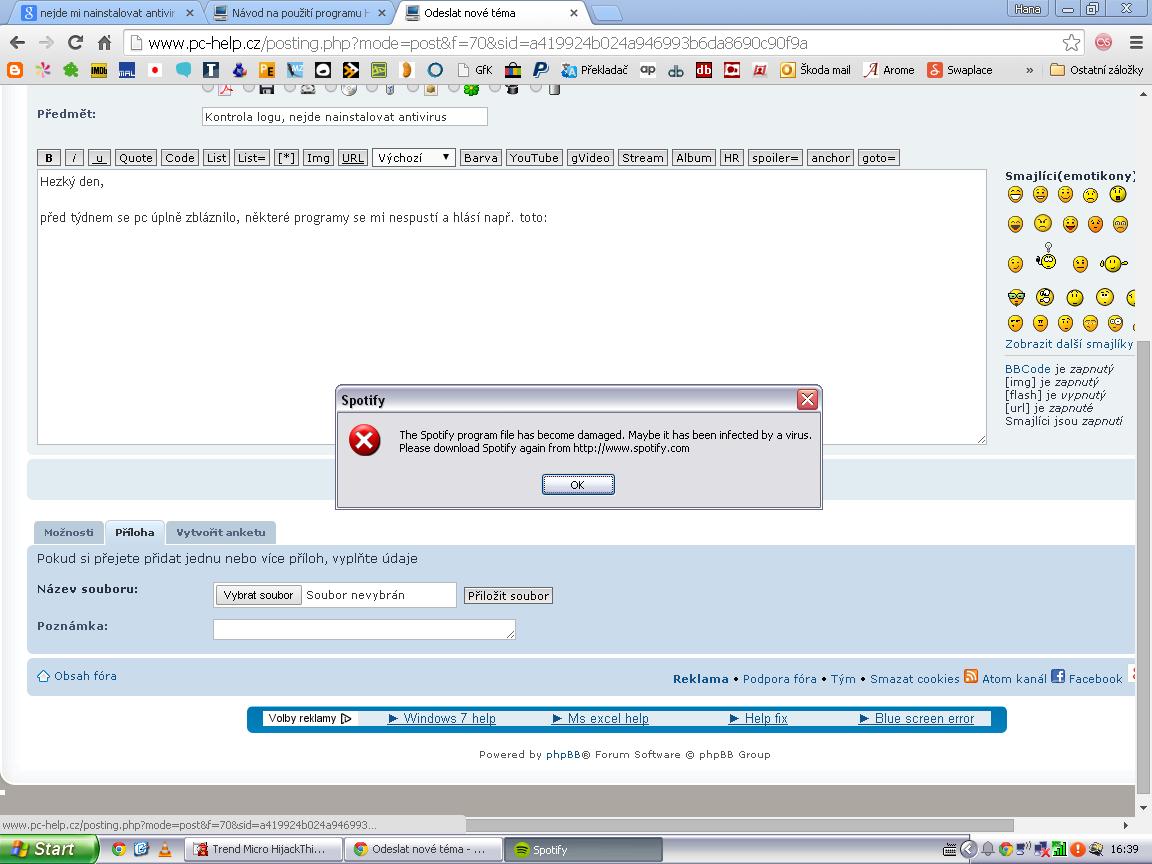Open the 'Zobrazit další smajlíky' link
1152x864 pixels.
1069,344
